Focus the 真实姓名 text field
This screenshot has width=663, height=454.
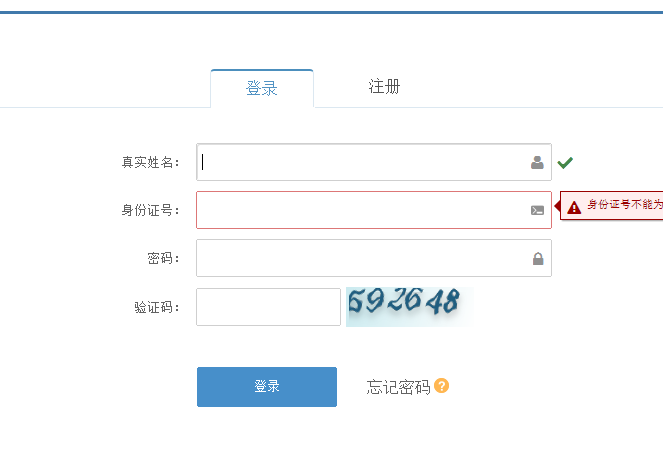click(374, 162)
